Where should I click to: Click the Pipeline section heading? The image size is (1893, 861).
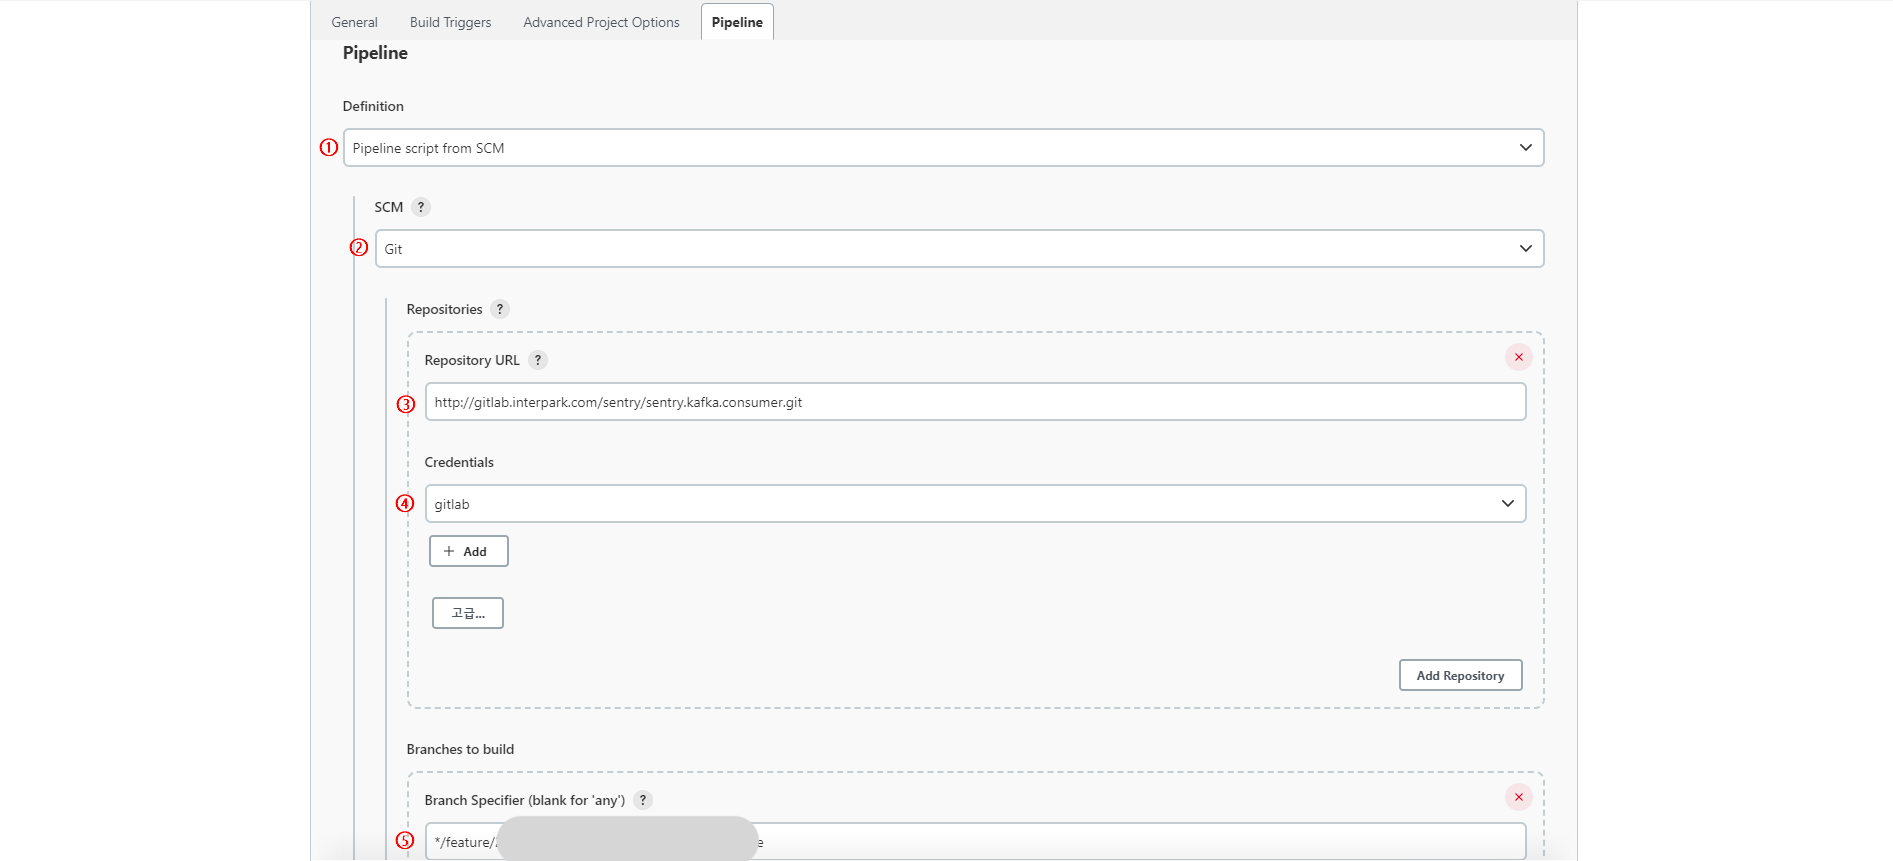coord(375,53)
